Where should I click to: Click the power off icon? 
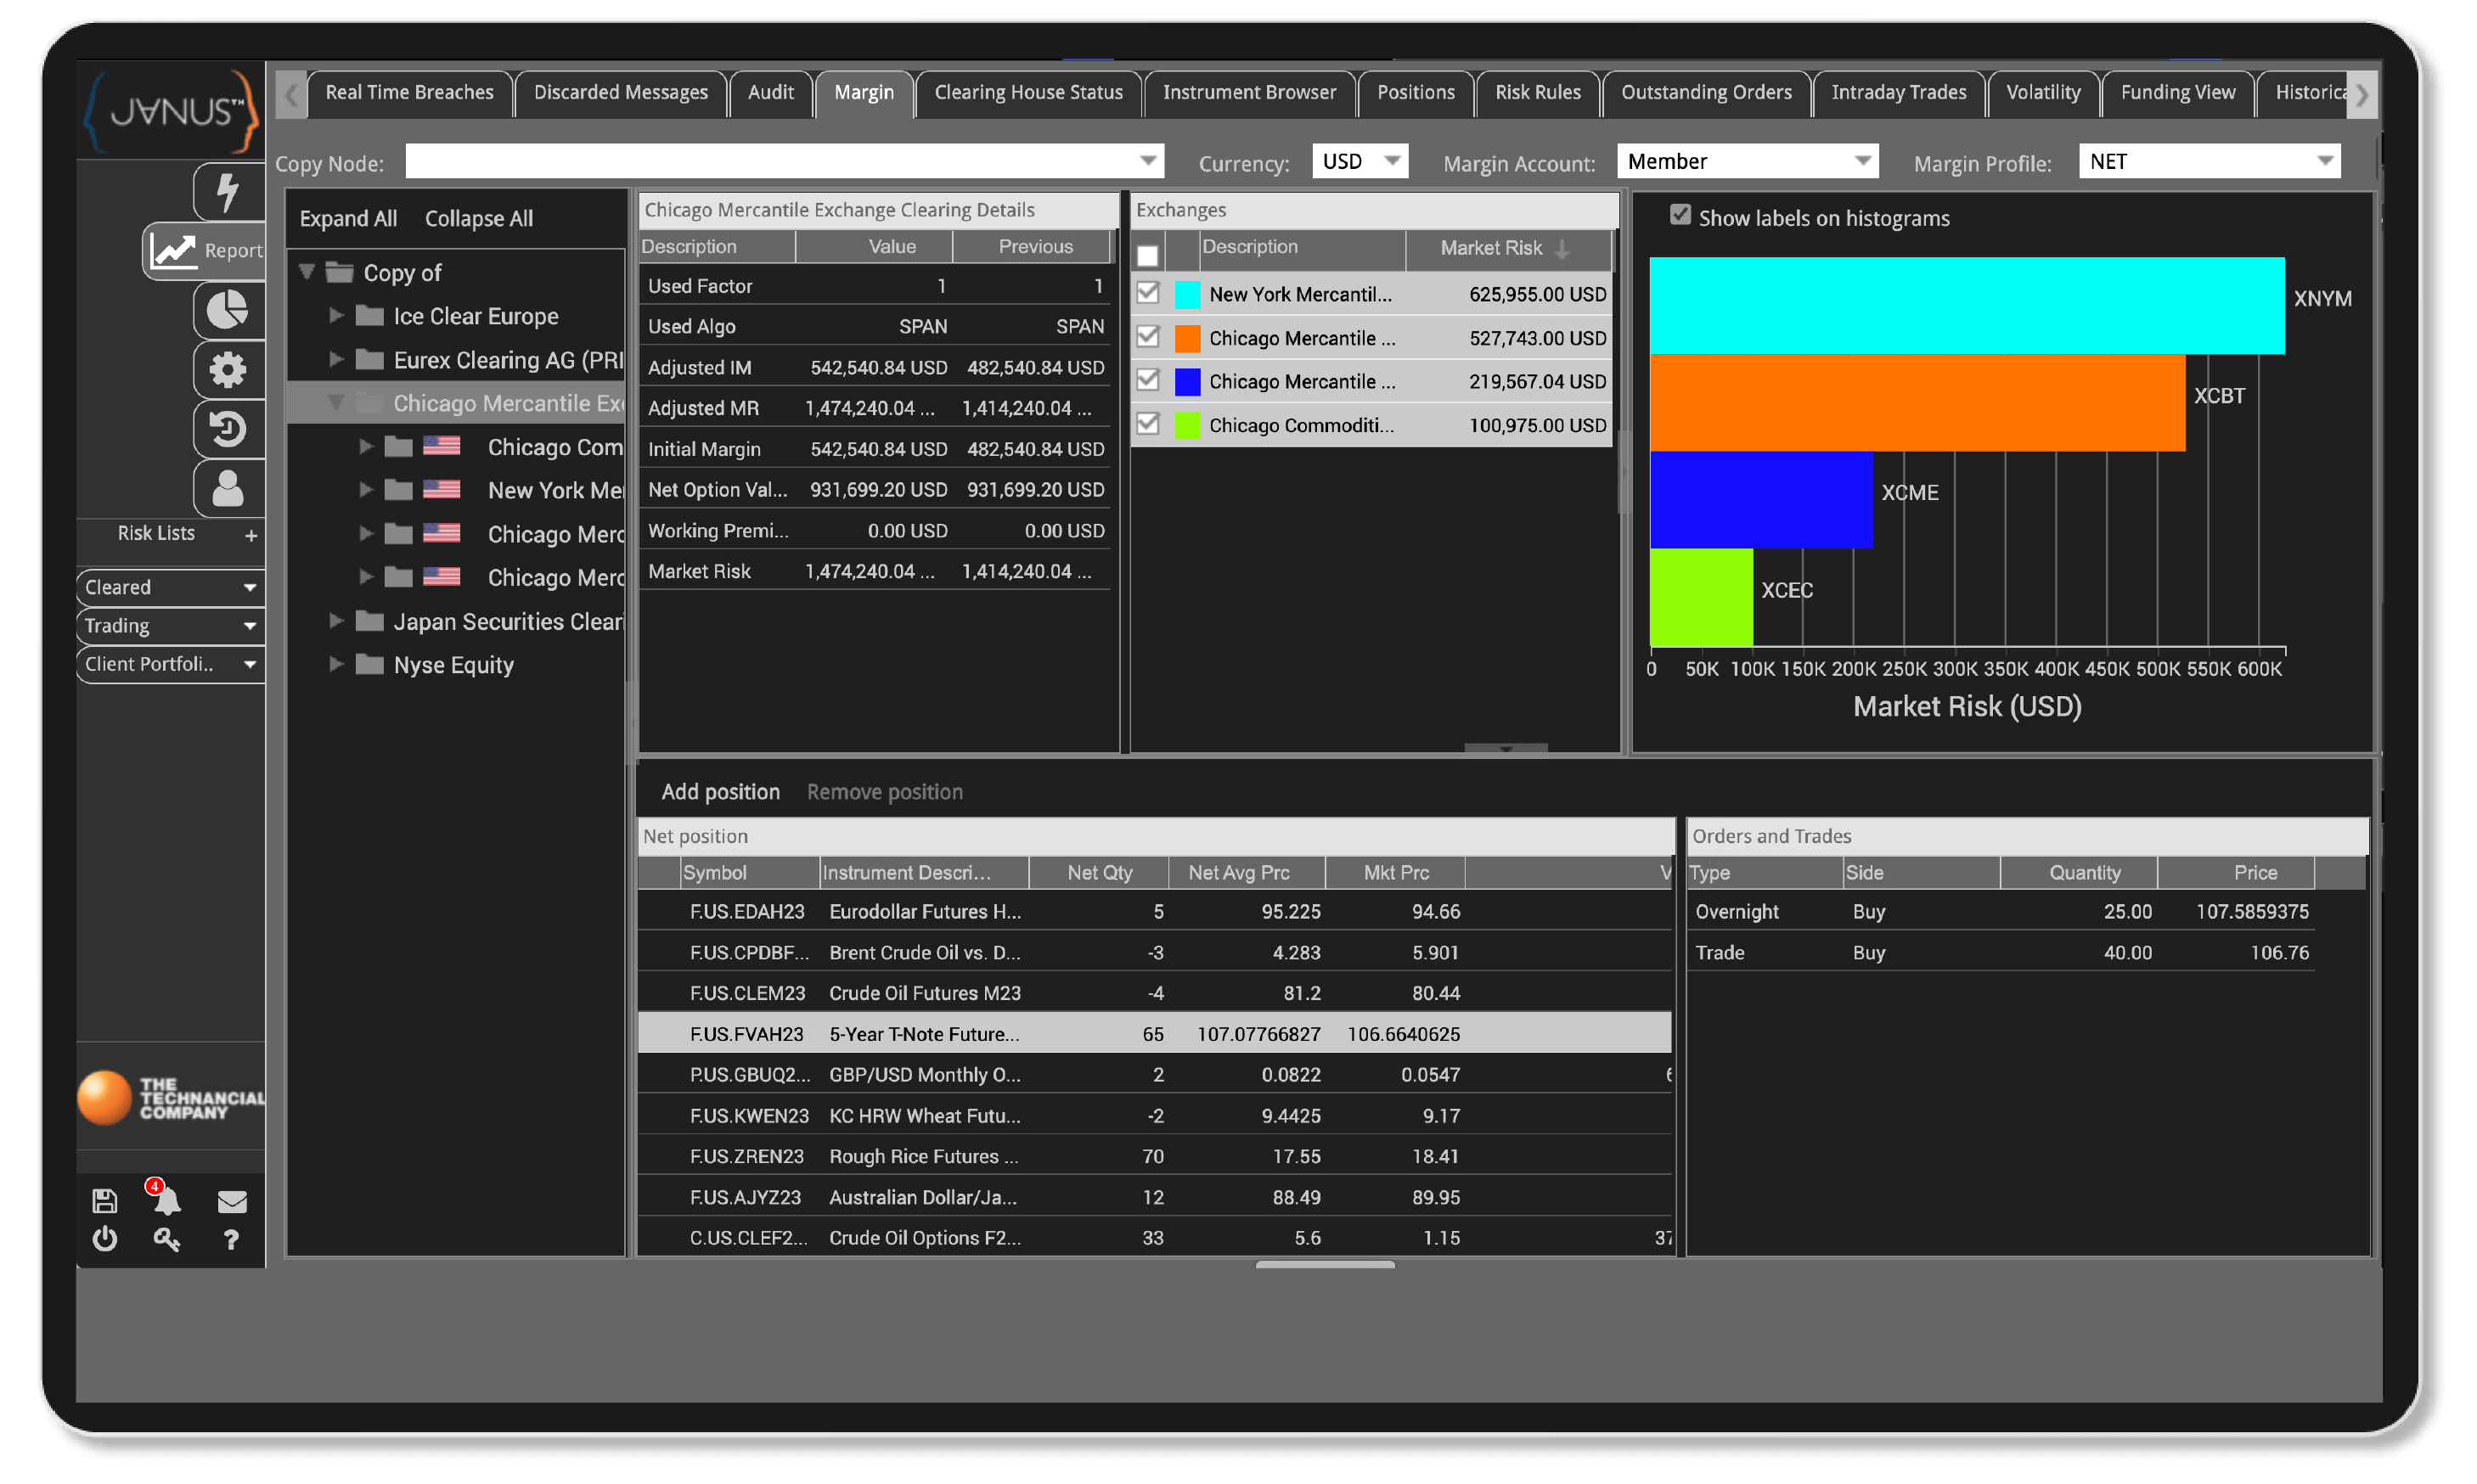[x=105, y=1240]
